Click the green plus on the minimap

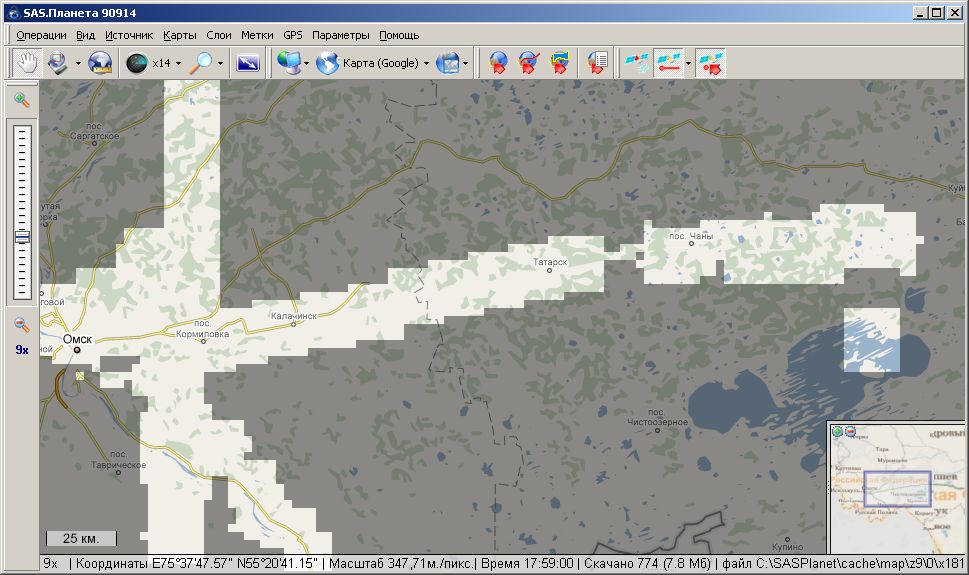click(838, 431)
